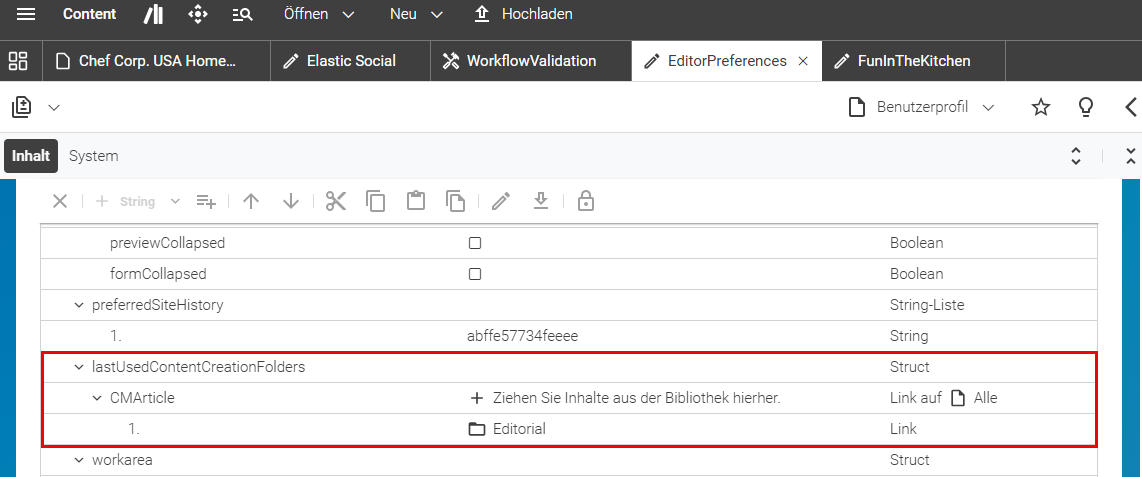Click the download import icon
This screenshot has height=477, width=1142.
click(540, 201)
